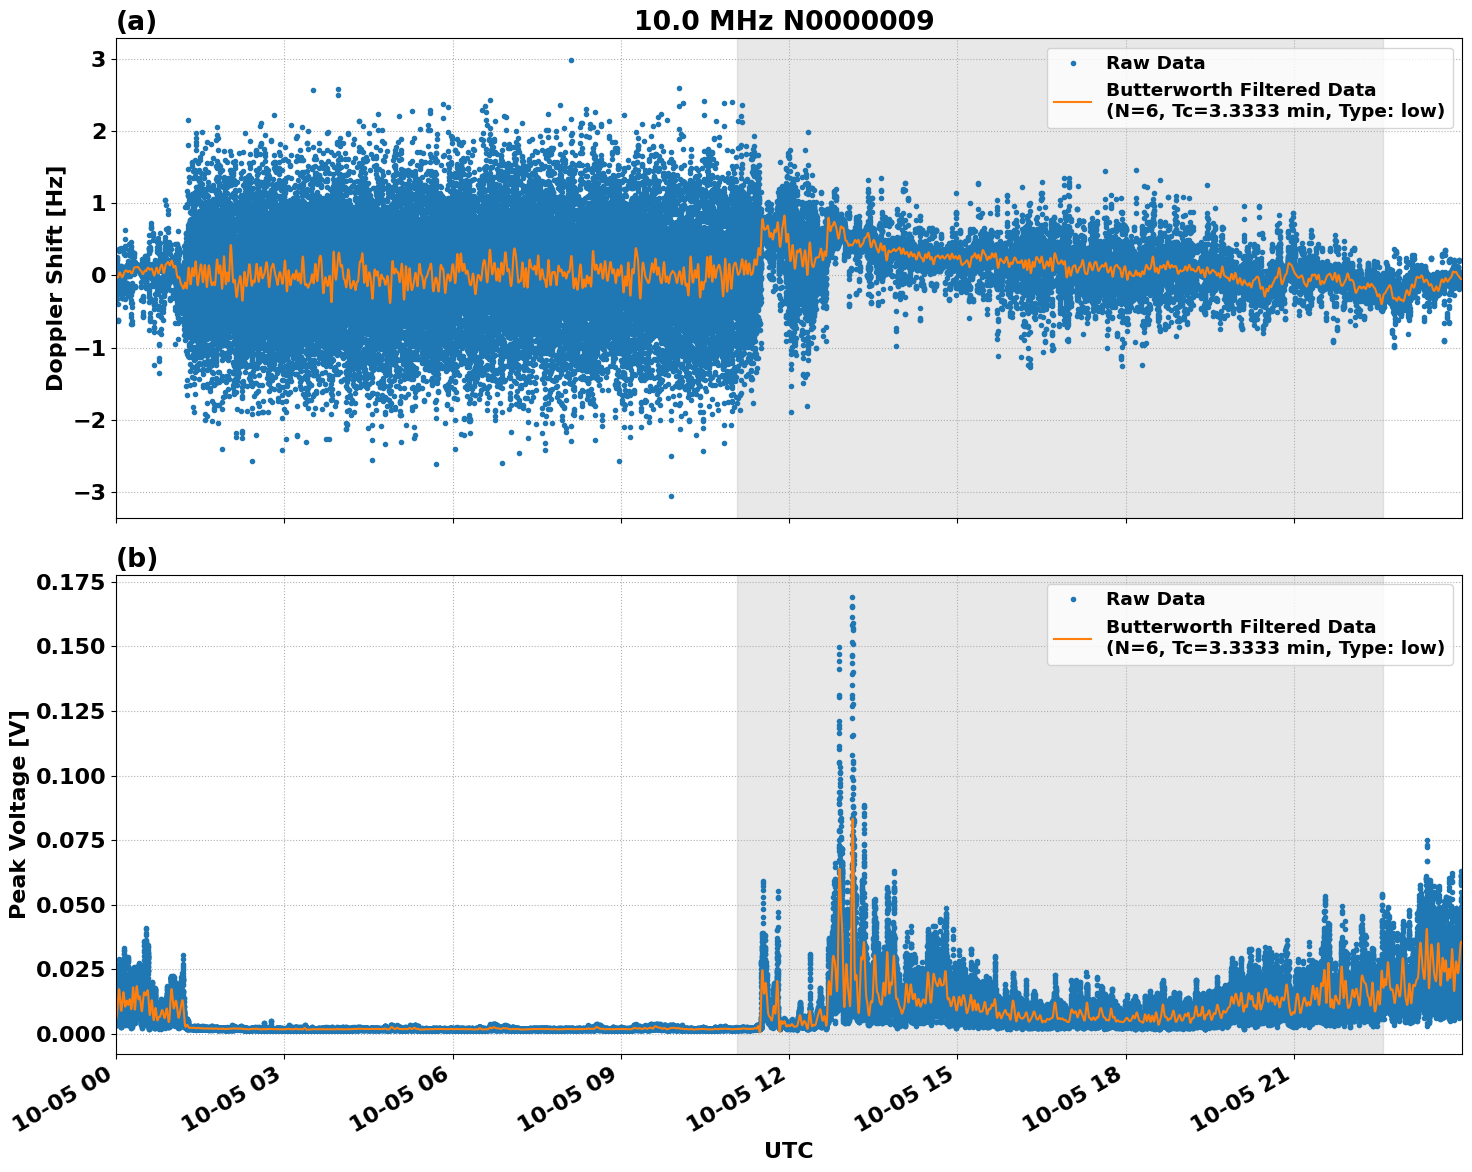Click the voltage y-axis tick '0.025'
Screen dimensions: 1472x1172
pyautogui.click(x=71, y=969)
